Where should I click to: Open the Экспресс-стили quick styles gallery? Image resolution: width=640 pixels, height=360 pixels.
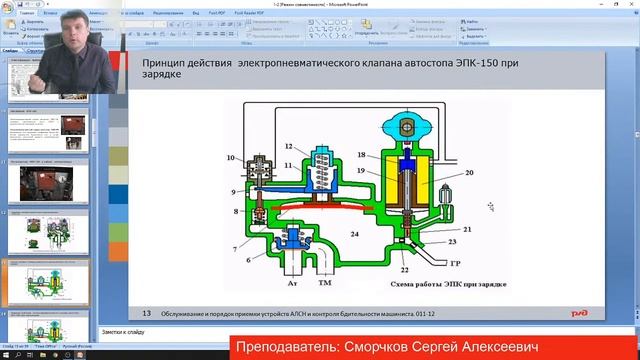coord(393,27)
